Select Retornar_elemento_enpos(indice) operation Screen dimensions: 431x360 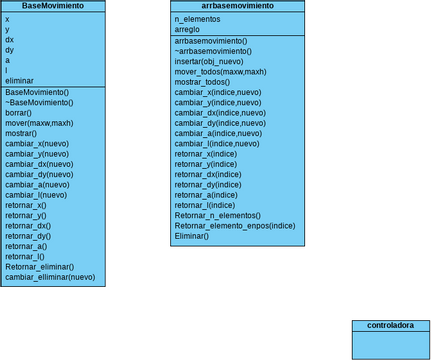(x=235, y=226)
